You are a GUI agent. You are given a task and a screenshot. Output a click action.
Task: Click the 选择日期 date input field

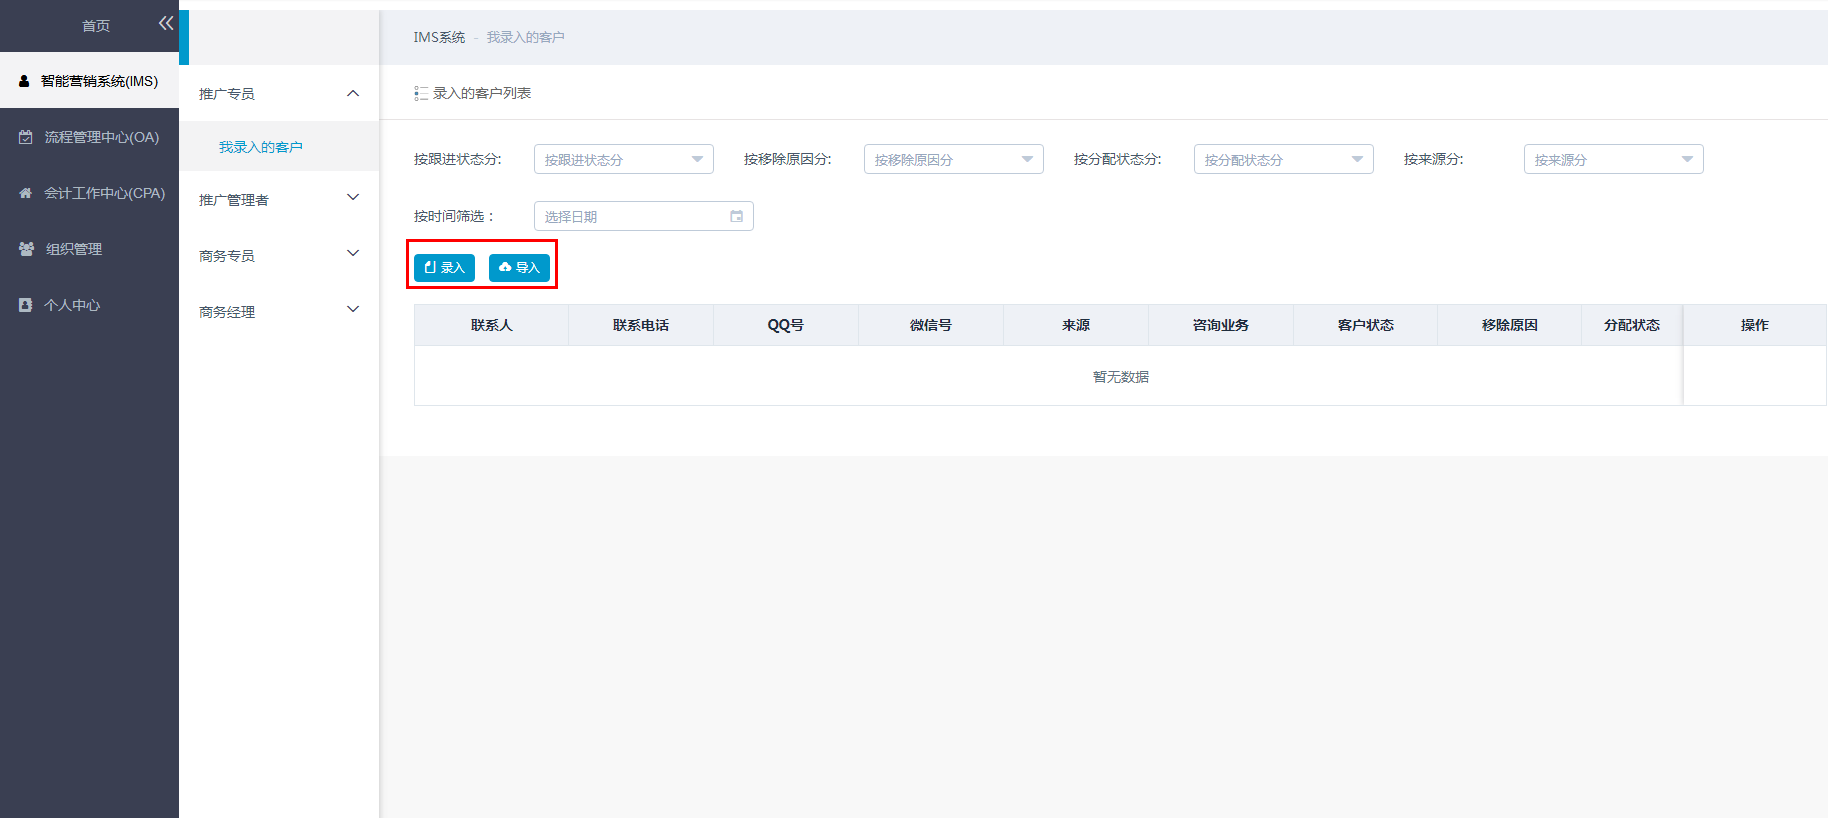pyautogui.click(x=644, y=216)
